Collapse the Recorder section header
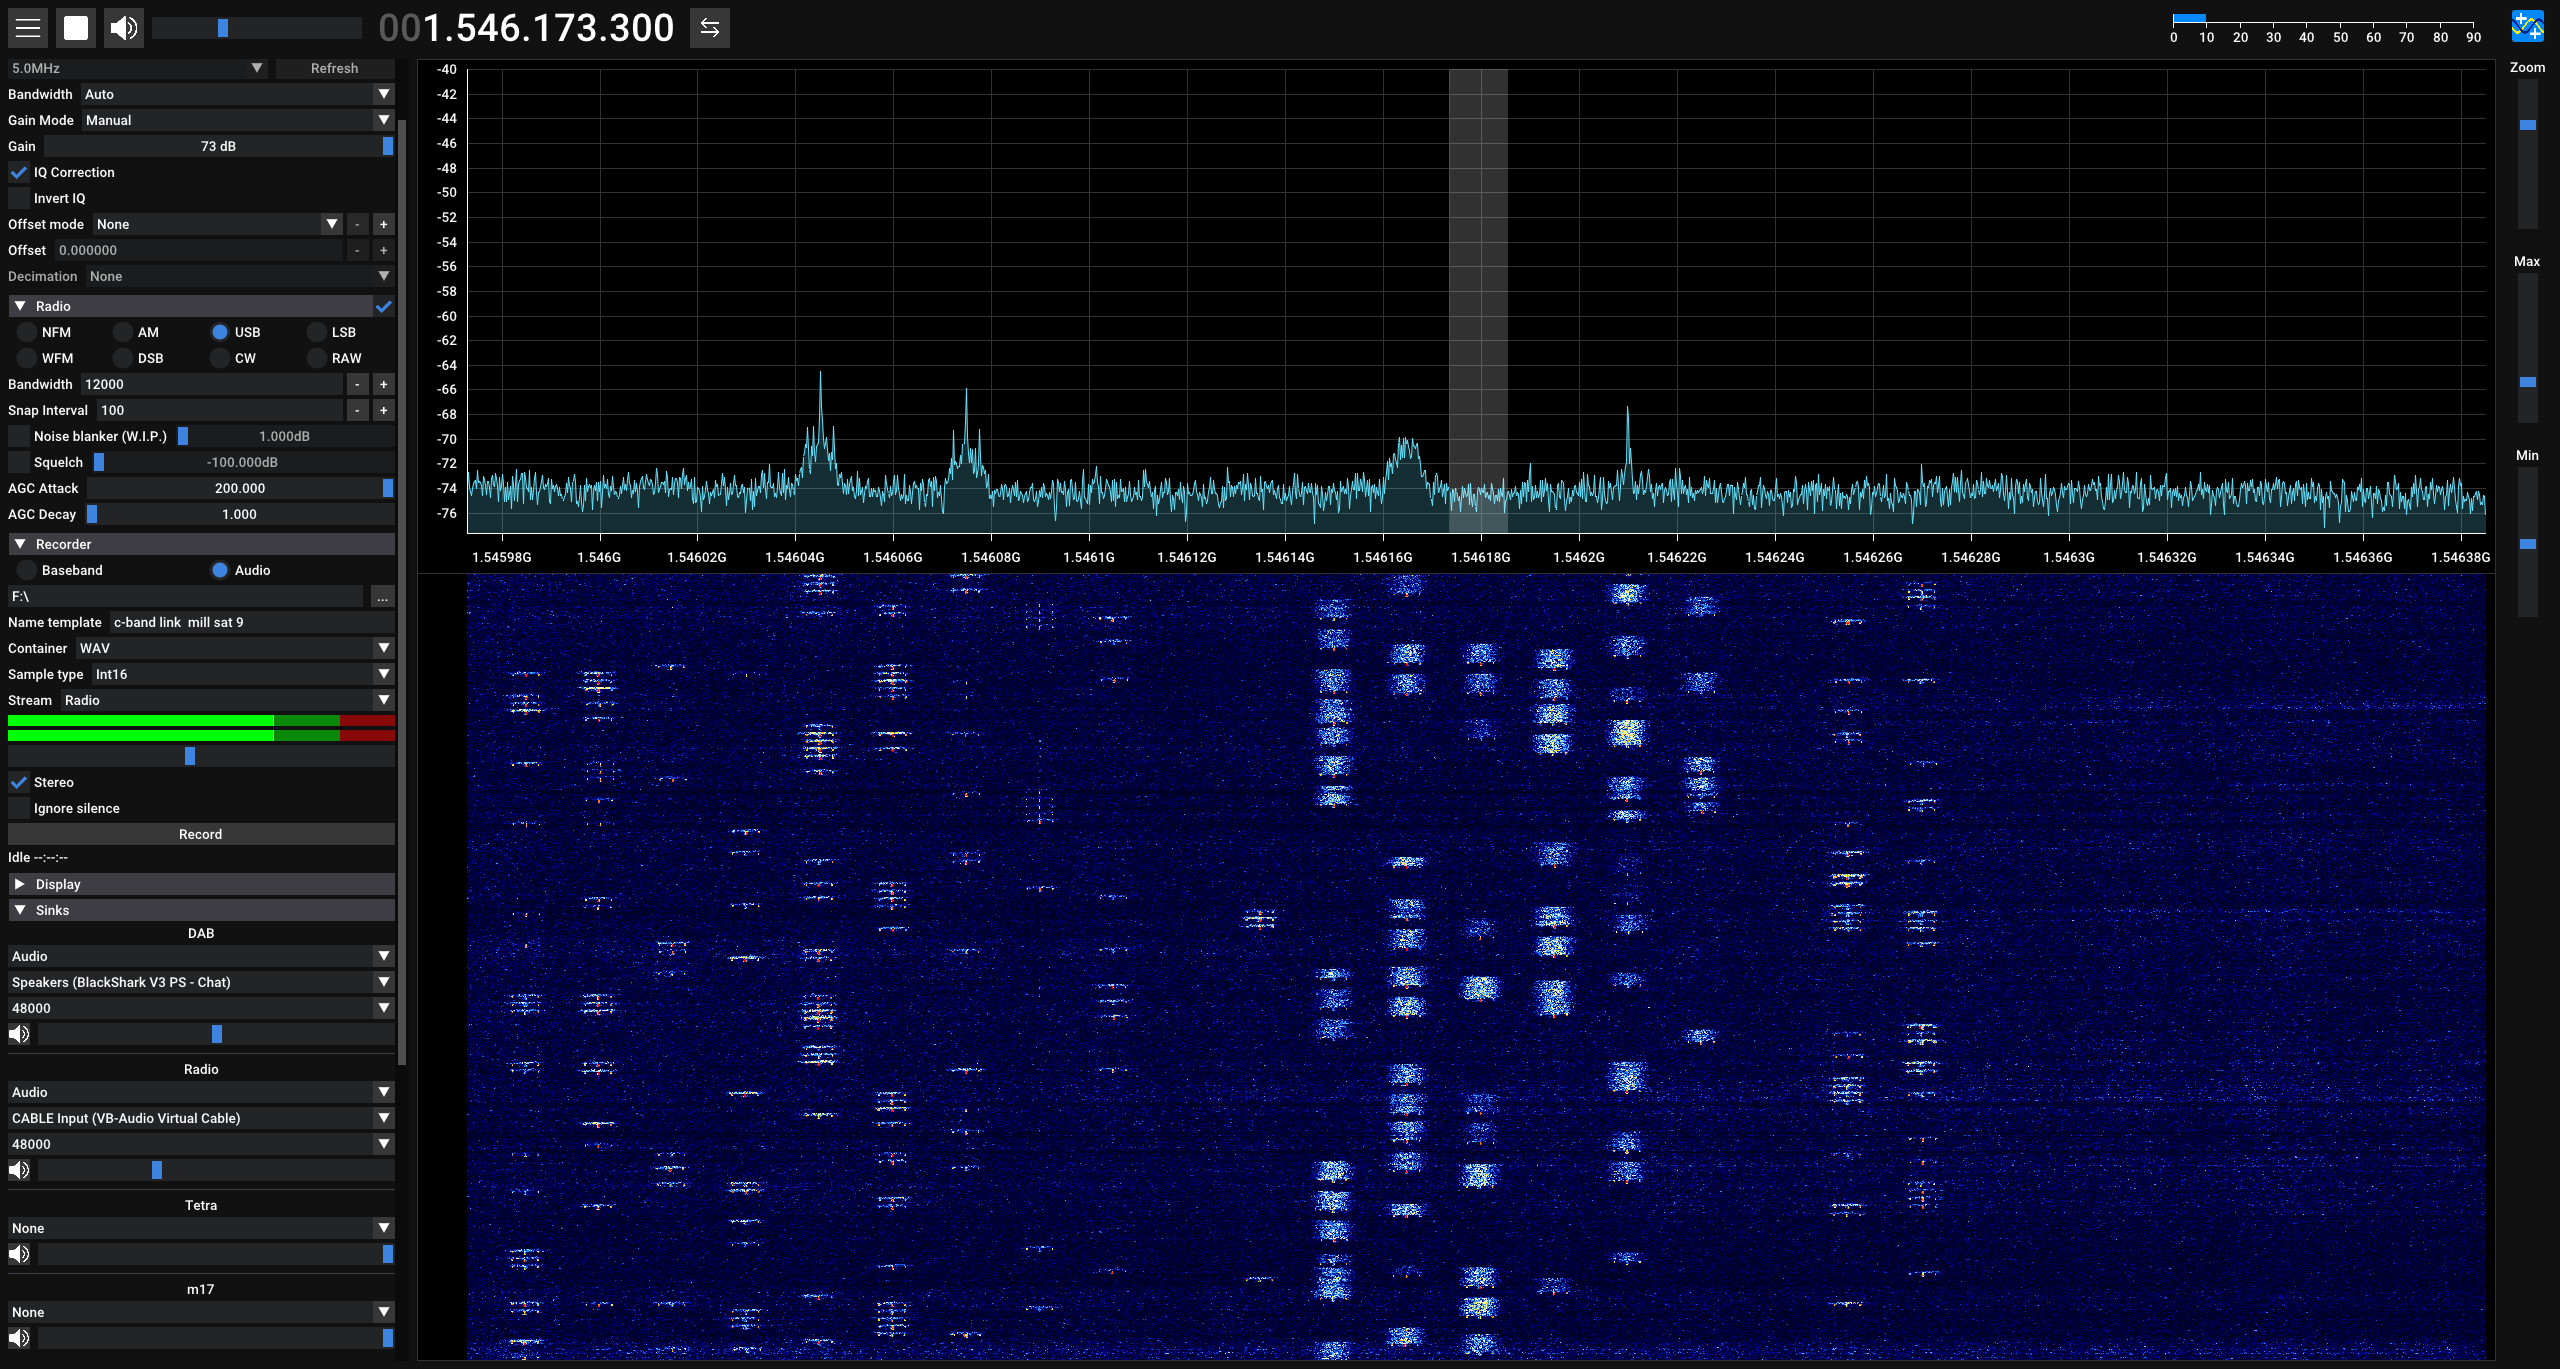2560x1369 pixels. [201, 544]
